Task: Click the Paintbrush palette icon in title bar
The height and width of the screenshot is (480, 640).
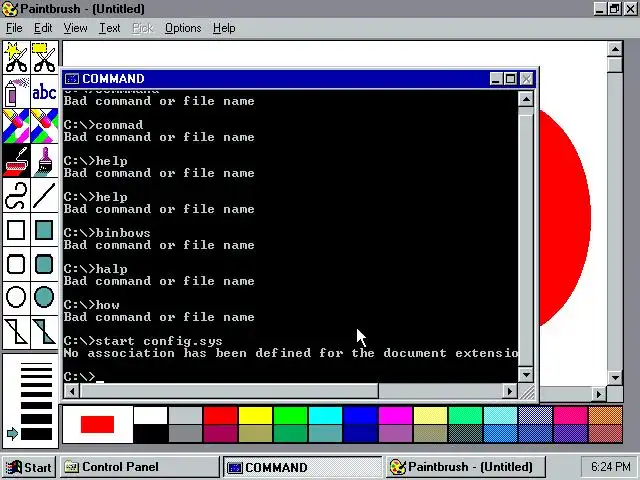Action: coord(10,9)
